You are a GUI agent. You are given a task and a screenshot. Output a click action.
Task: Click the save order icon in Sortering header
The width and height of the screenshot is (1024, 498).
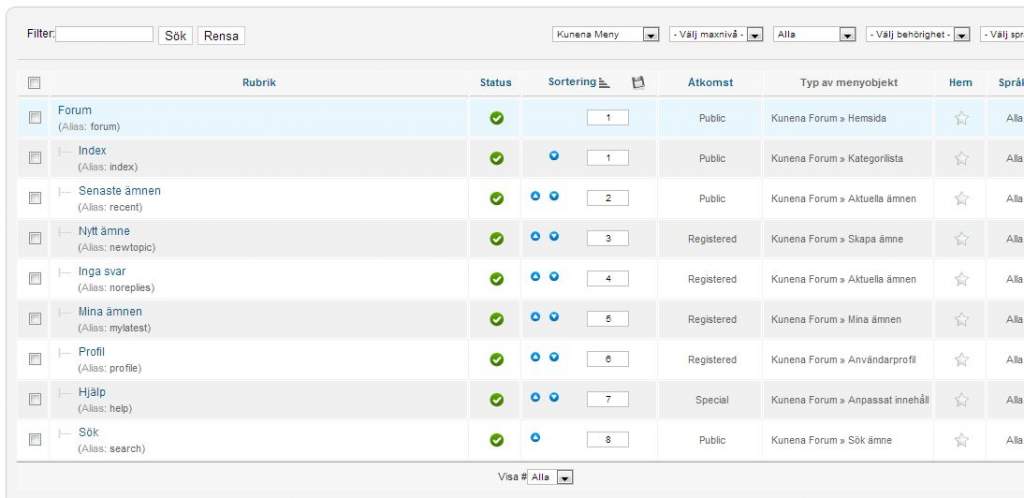click(x=638, y=83)
